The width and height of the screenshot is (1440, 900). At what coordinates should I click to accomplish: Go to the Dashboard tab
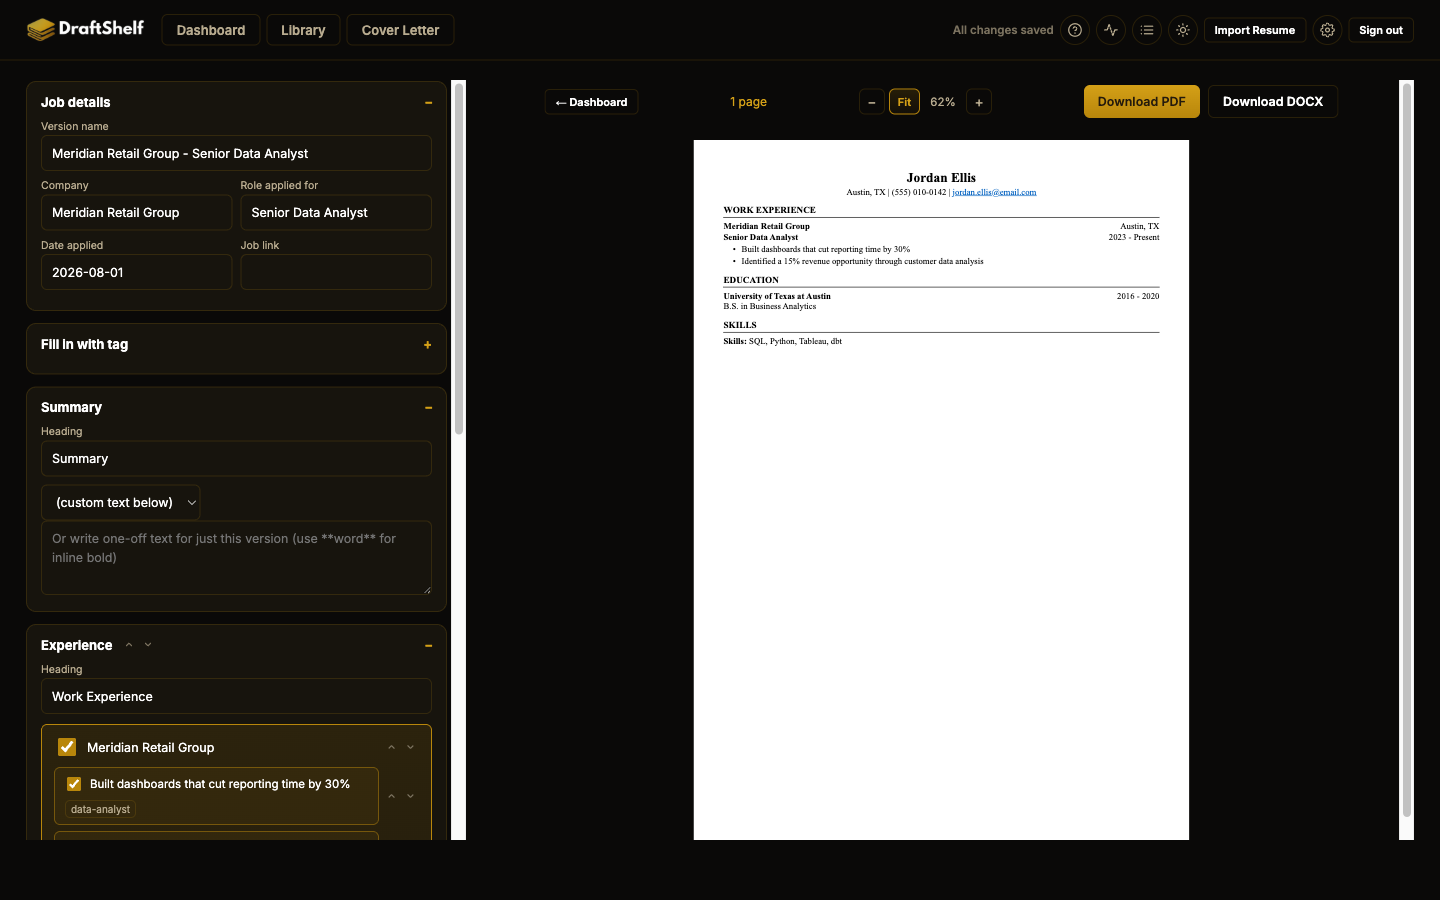pyautogui.click(x=211, y=30)
